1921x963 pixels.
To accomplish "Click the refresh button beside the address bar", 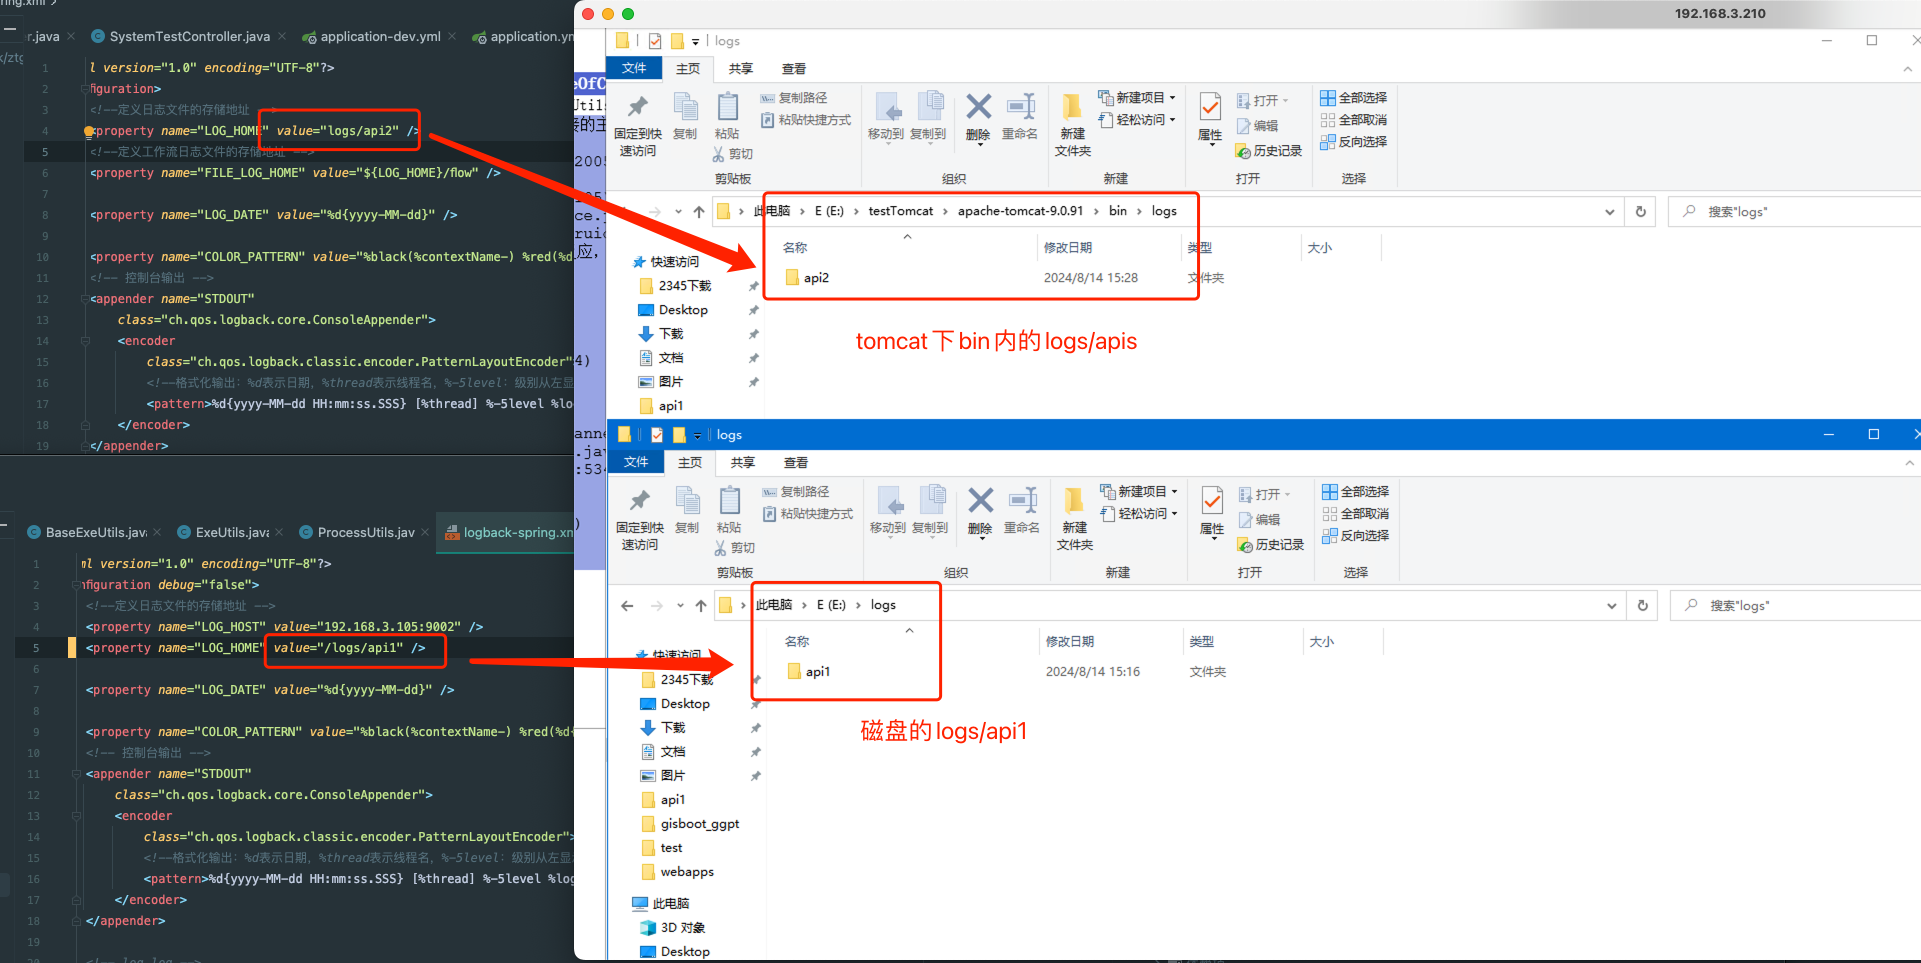I will click(1640, 211).
